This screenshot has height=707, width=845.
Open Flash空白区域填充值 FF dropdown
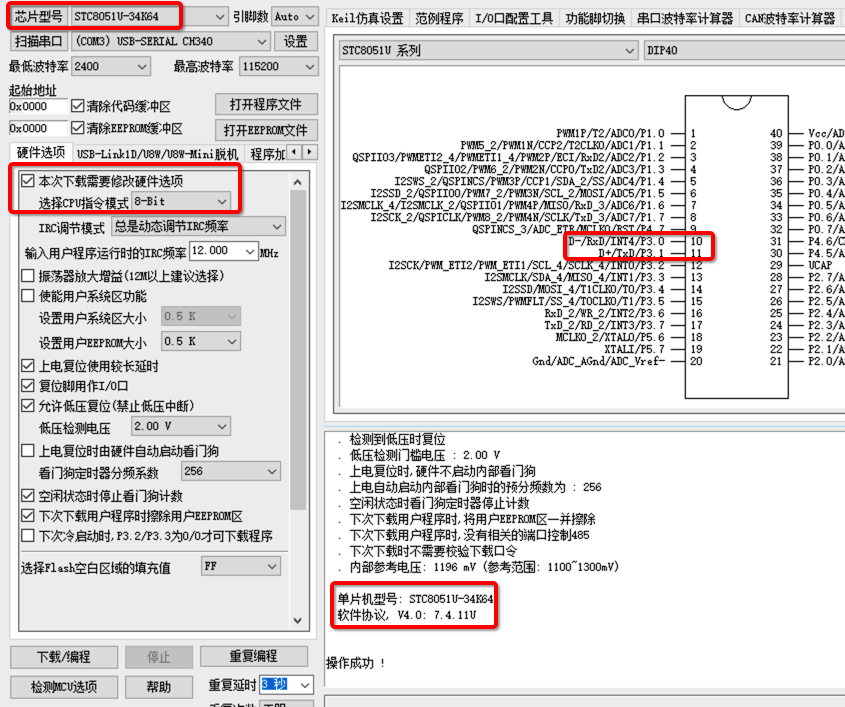pyautogui.click(x=241, y=566)
